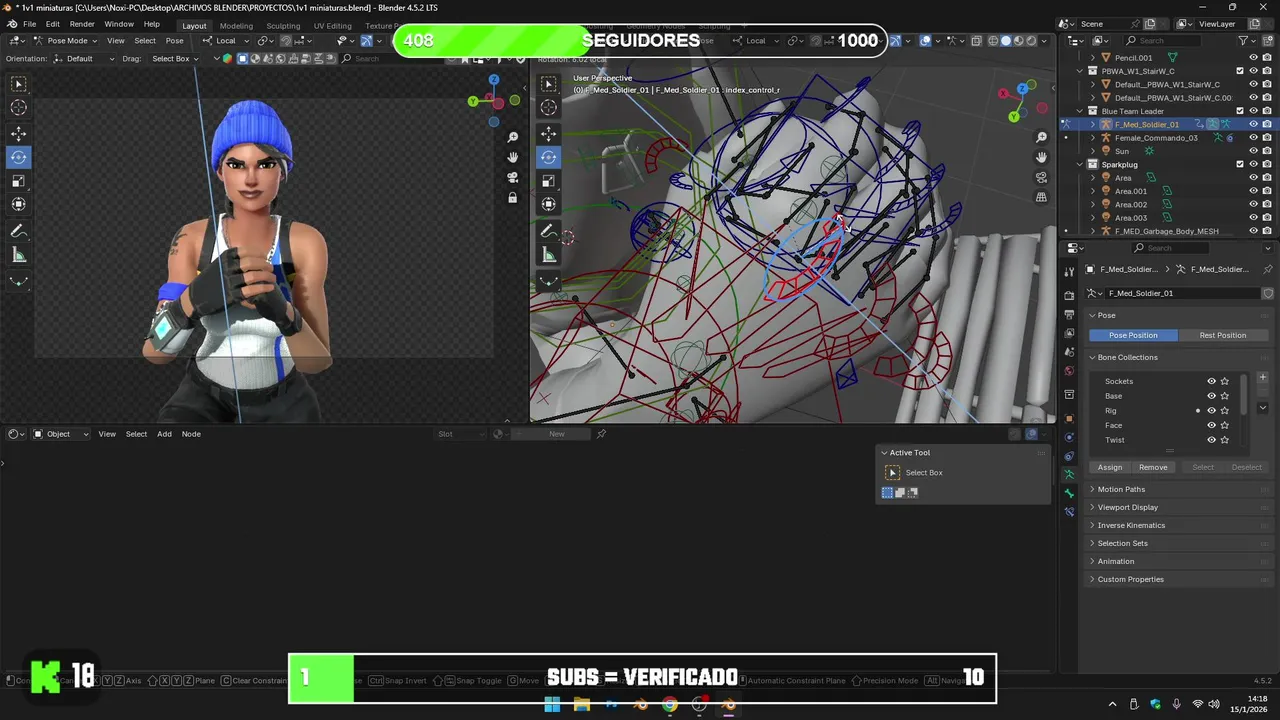Click the outliner filter funnel icon
Viewport: 1280px width, 720px height.
click(1244, 40)
